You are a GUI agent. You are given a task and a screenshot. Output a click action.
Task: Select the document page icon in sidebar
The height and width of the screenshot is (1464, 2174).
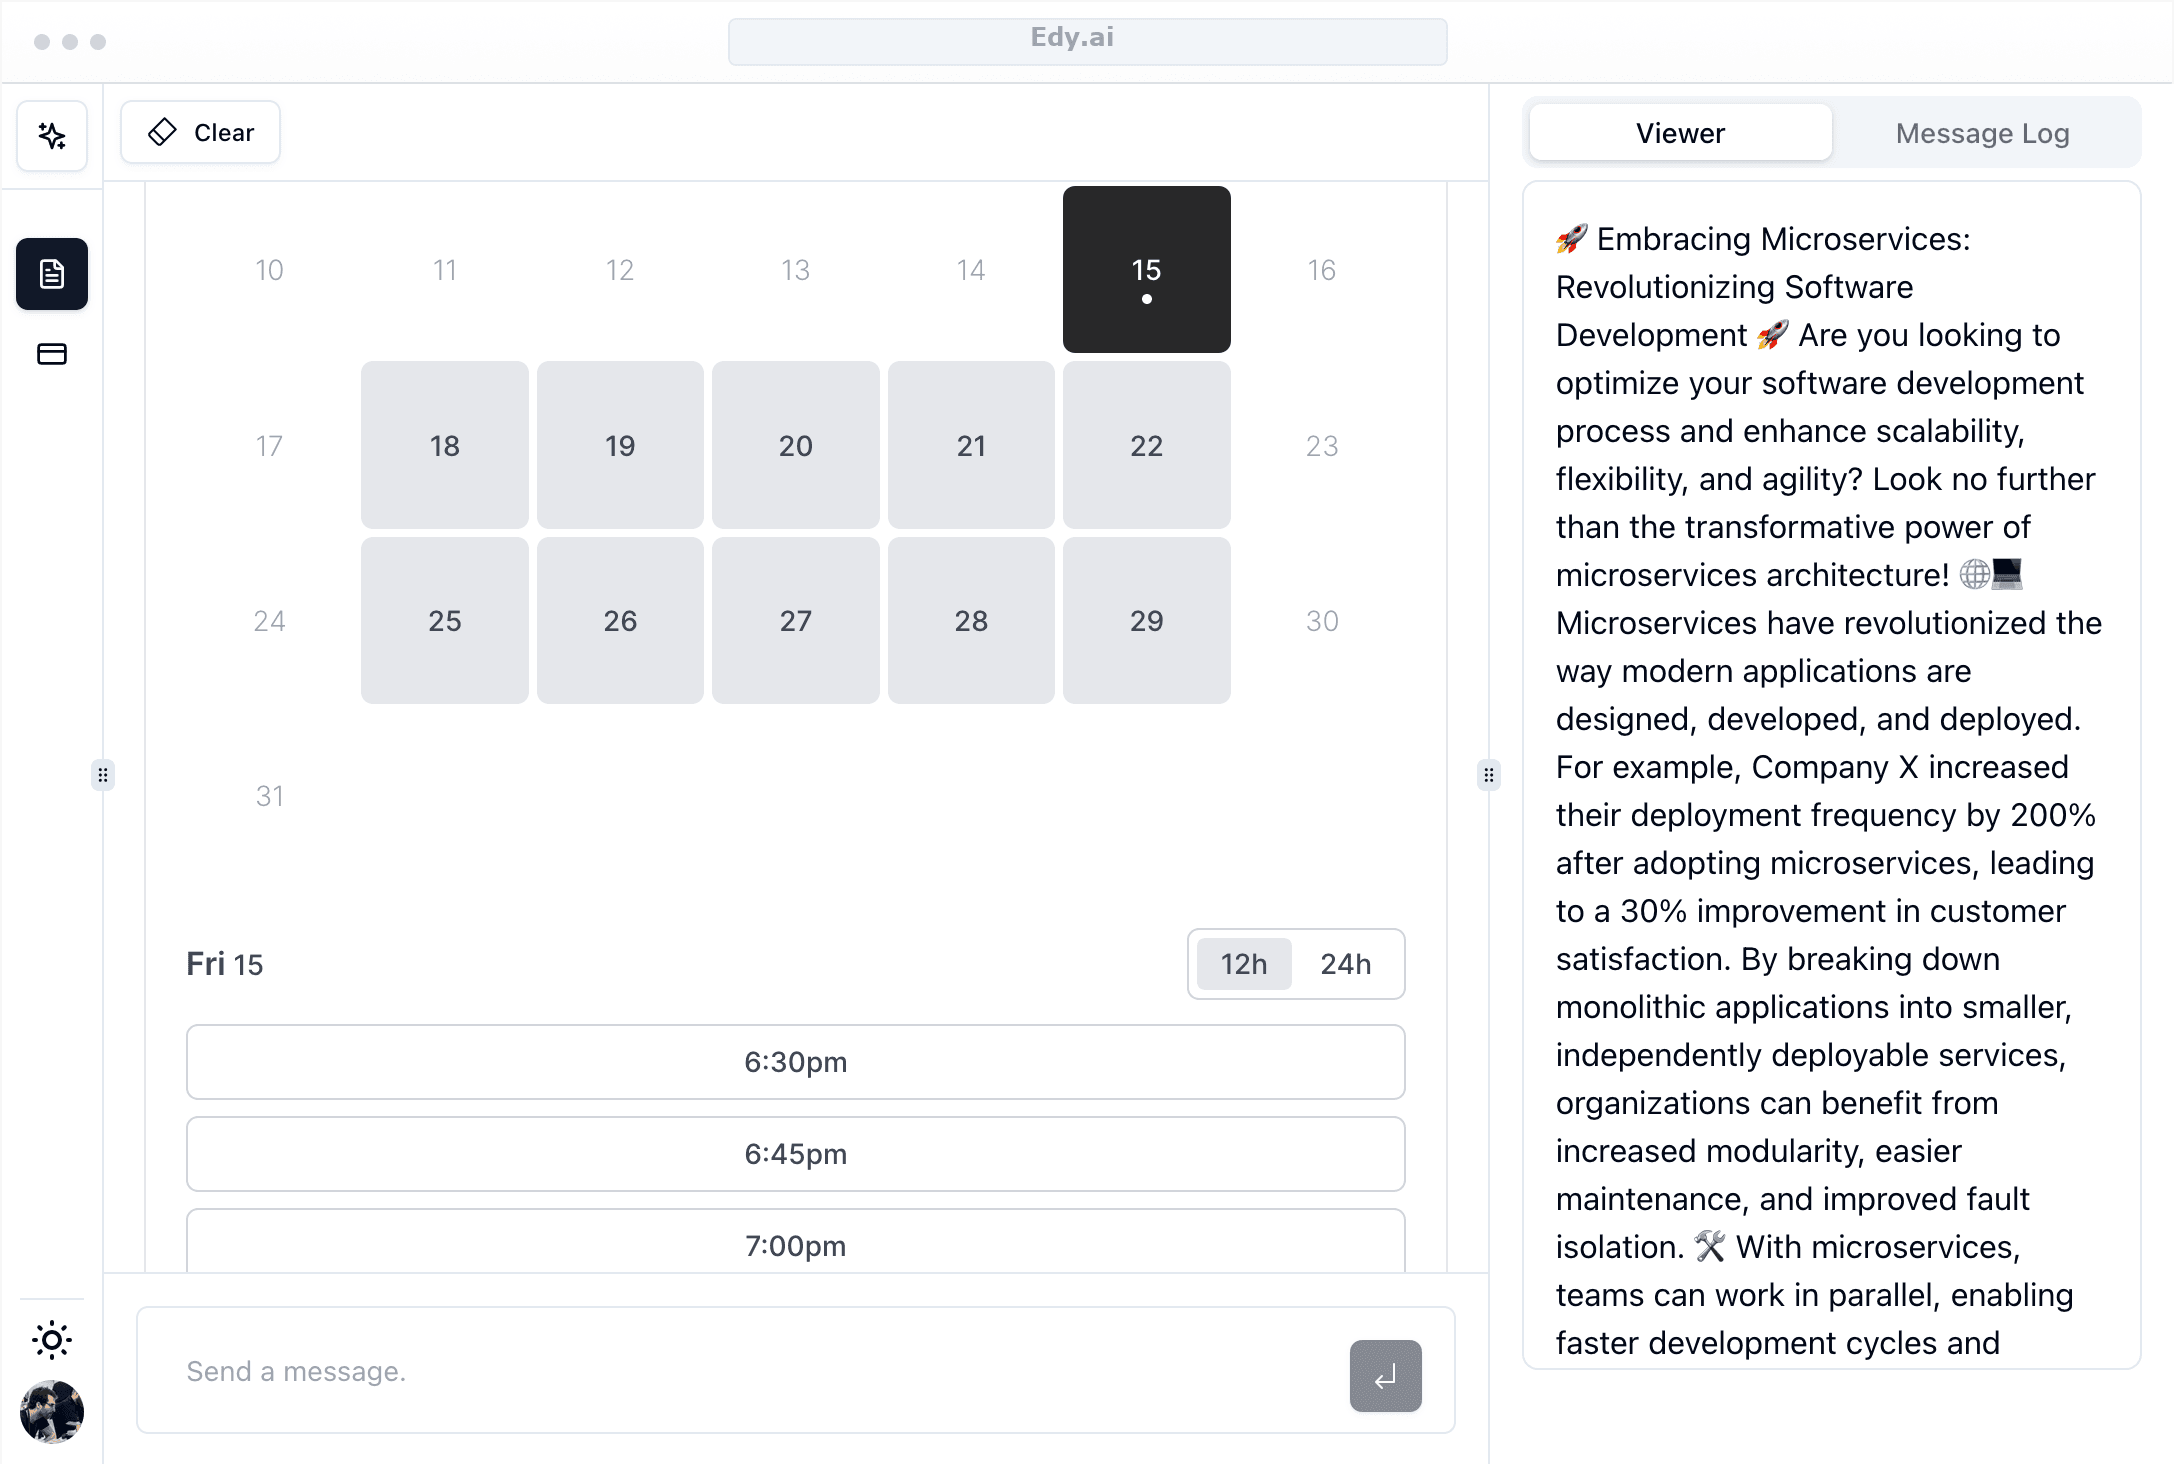coord(52,273)
